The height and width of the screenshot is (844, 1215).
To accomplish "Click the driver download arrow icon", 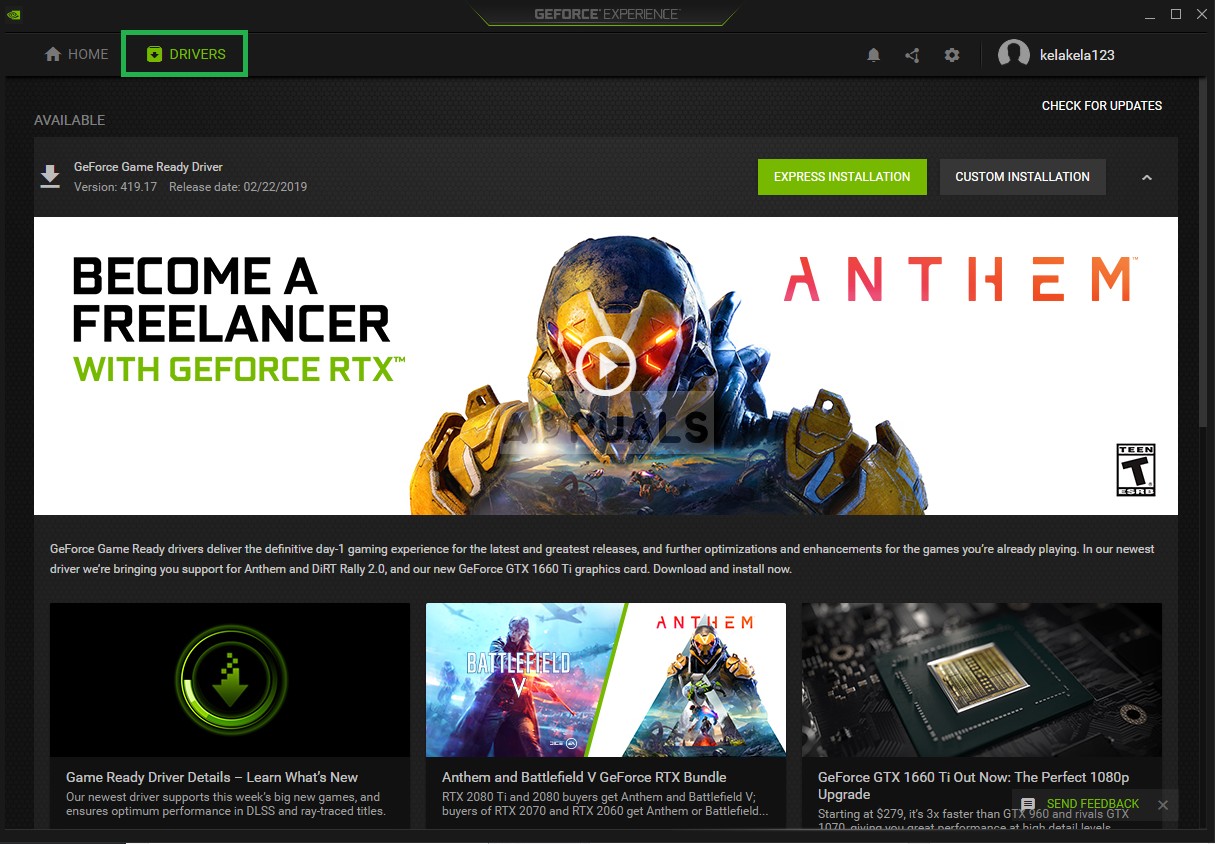I will click(x=50, y=176).
